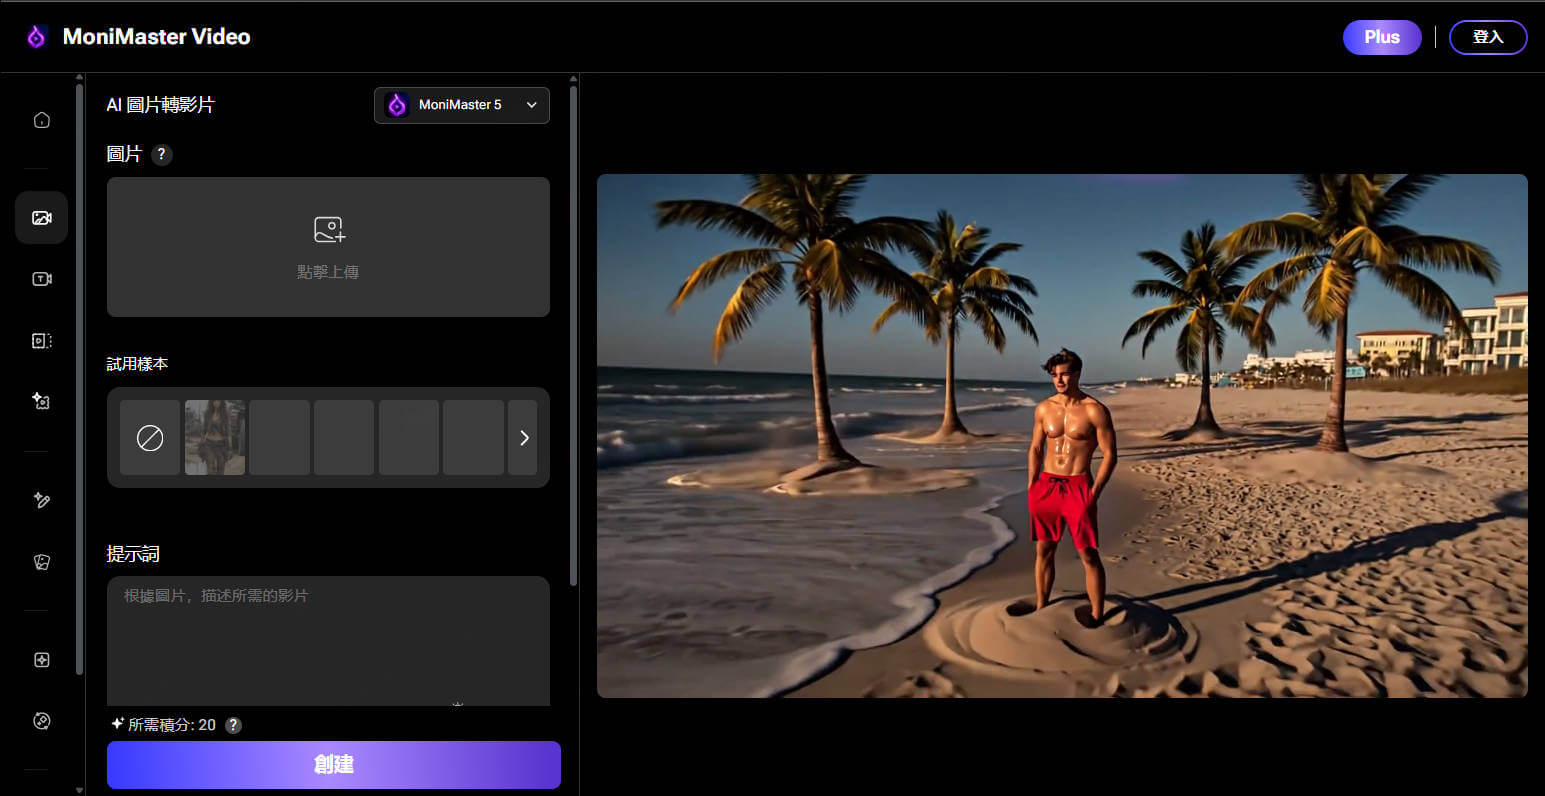The height and width of the screenshot is (796, 1545).
Task: Open the magic pencil sidebar tool
Action: click(42, 500)
